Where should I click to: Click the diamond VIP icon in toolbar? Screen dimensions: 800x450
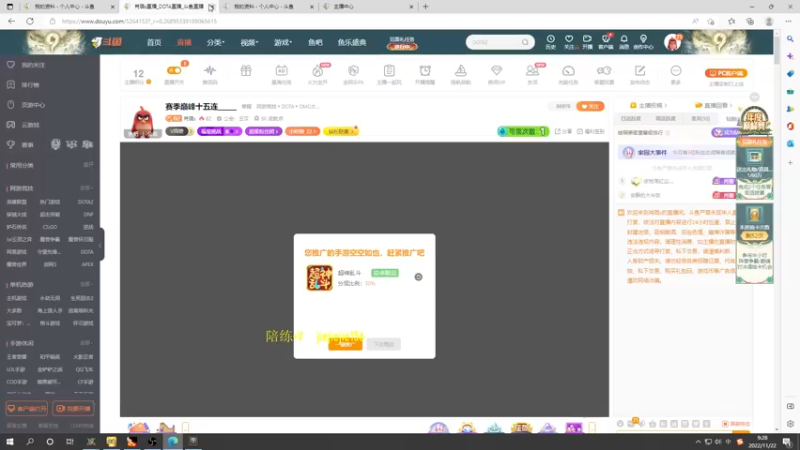pos(496,70)
